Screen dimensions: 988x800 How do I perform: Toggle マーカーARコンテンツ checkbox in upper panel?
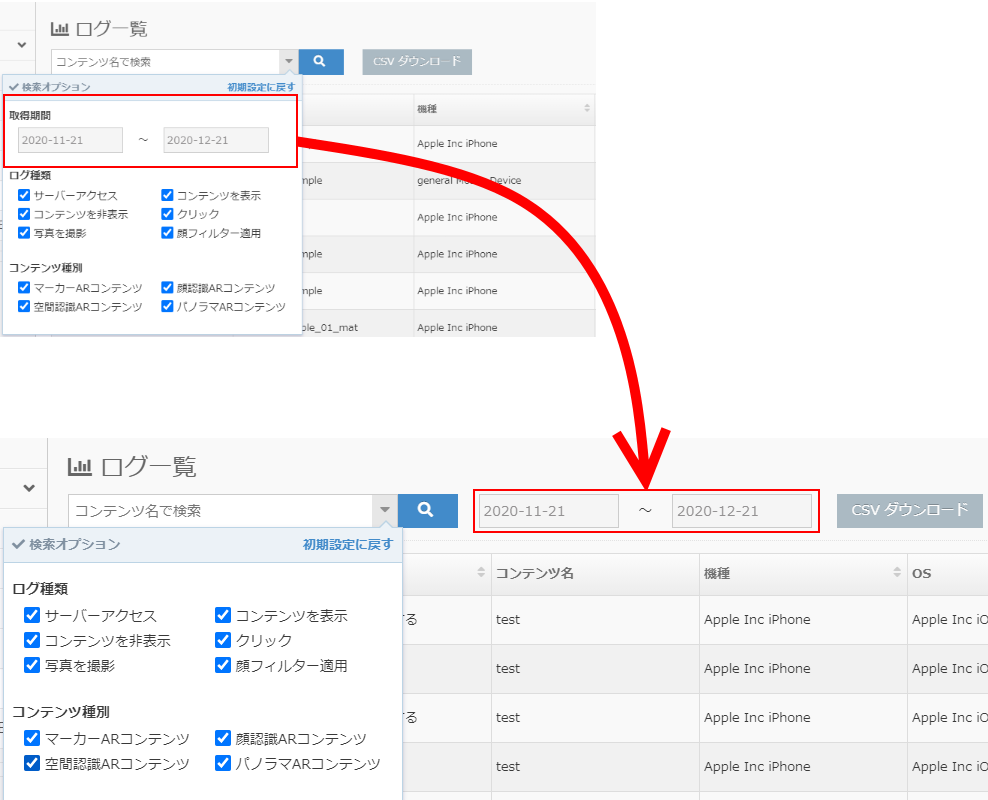[24, 287]
